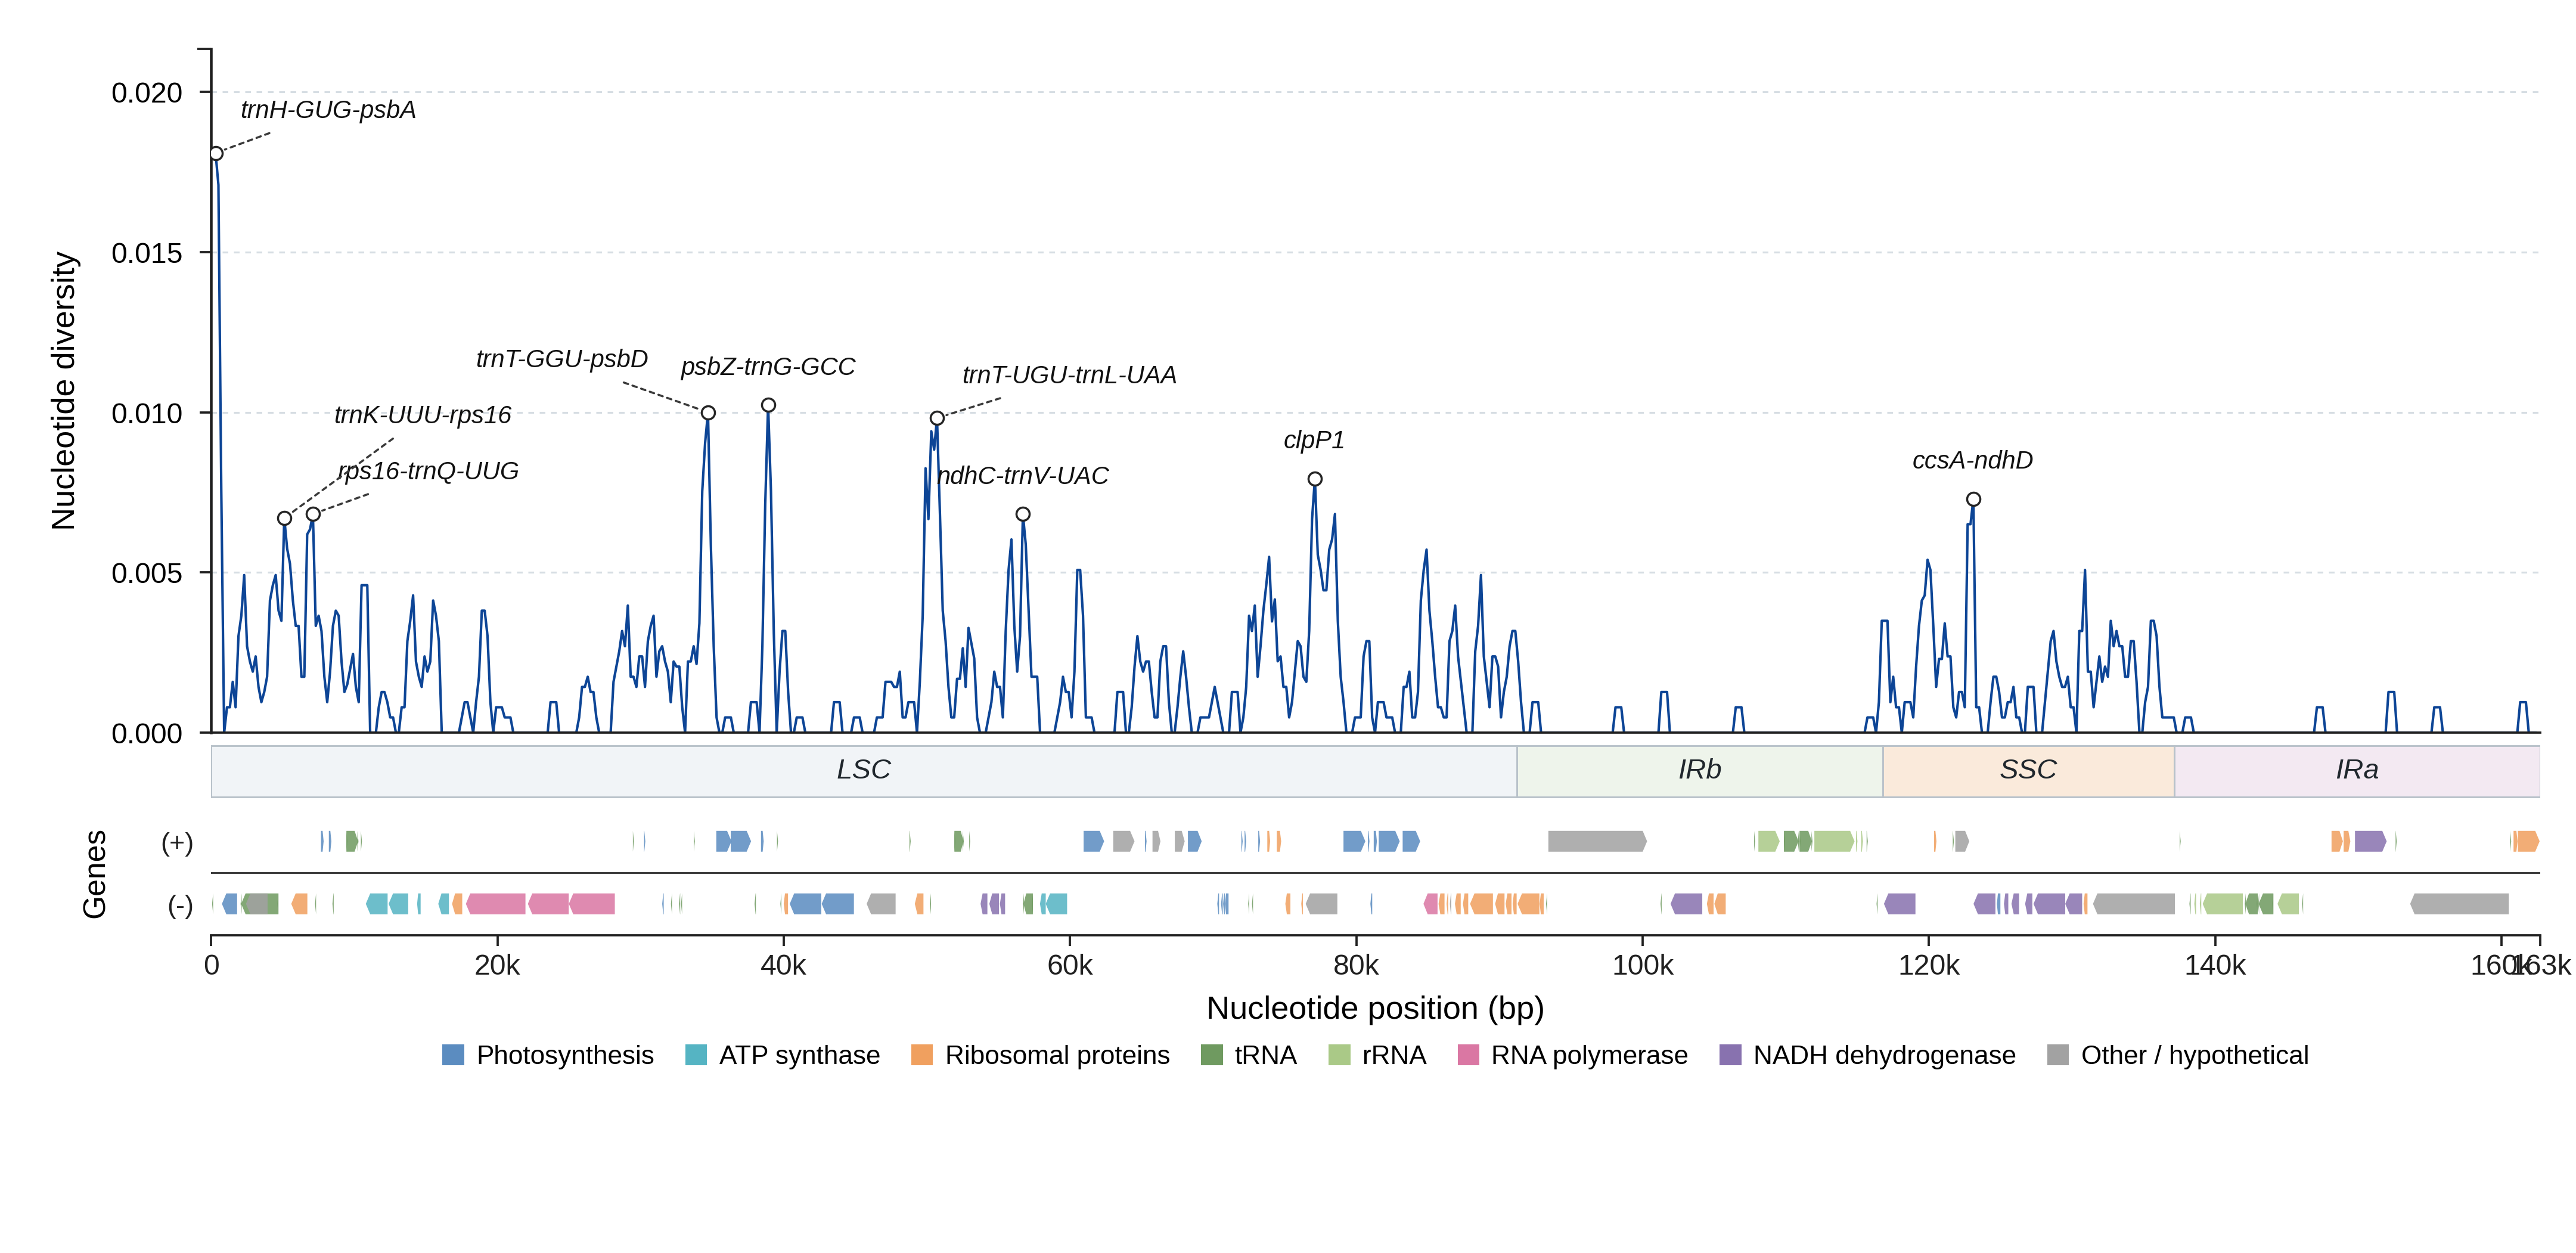This screenshot has width=2576, height=1253.
Task: Click the 60k x-axis tick label
Action: click(1070, 965)
